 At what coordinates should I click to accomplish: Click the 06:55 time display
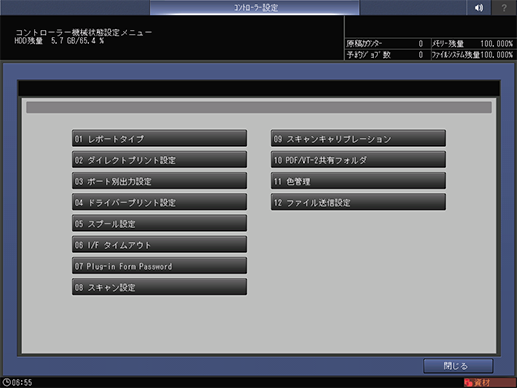point(22,382)
